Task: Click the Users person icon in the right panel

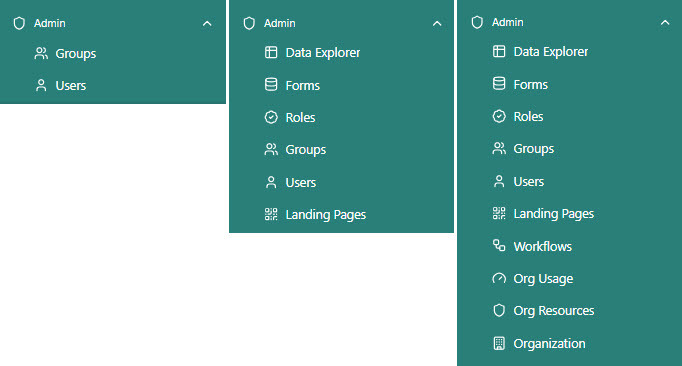Action: tap(499, 181)
